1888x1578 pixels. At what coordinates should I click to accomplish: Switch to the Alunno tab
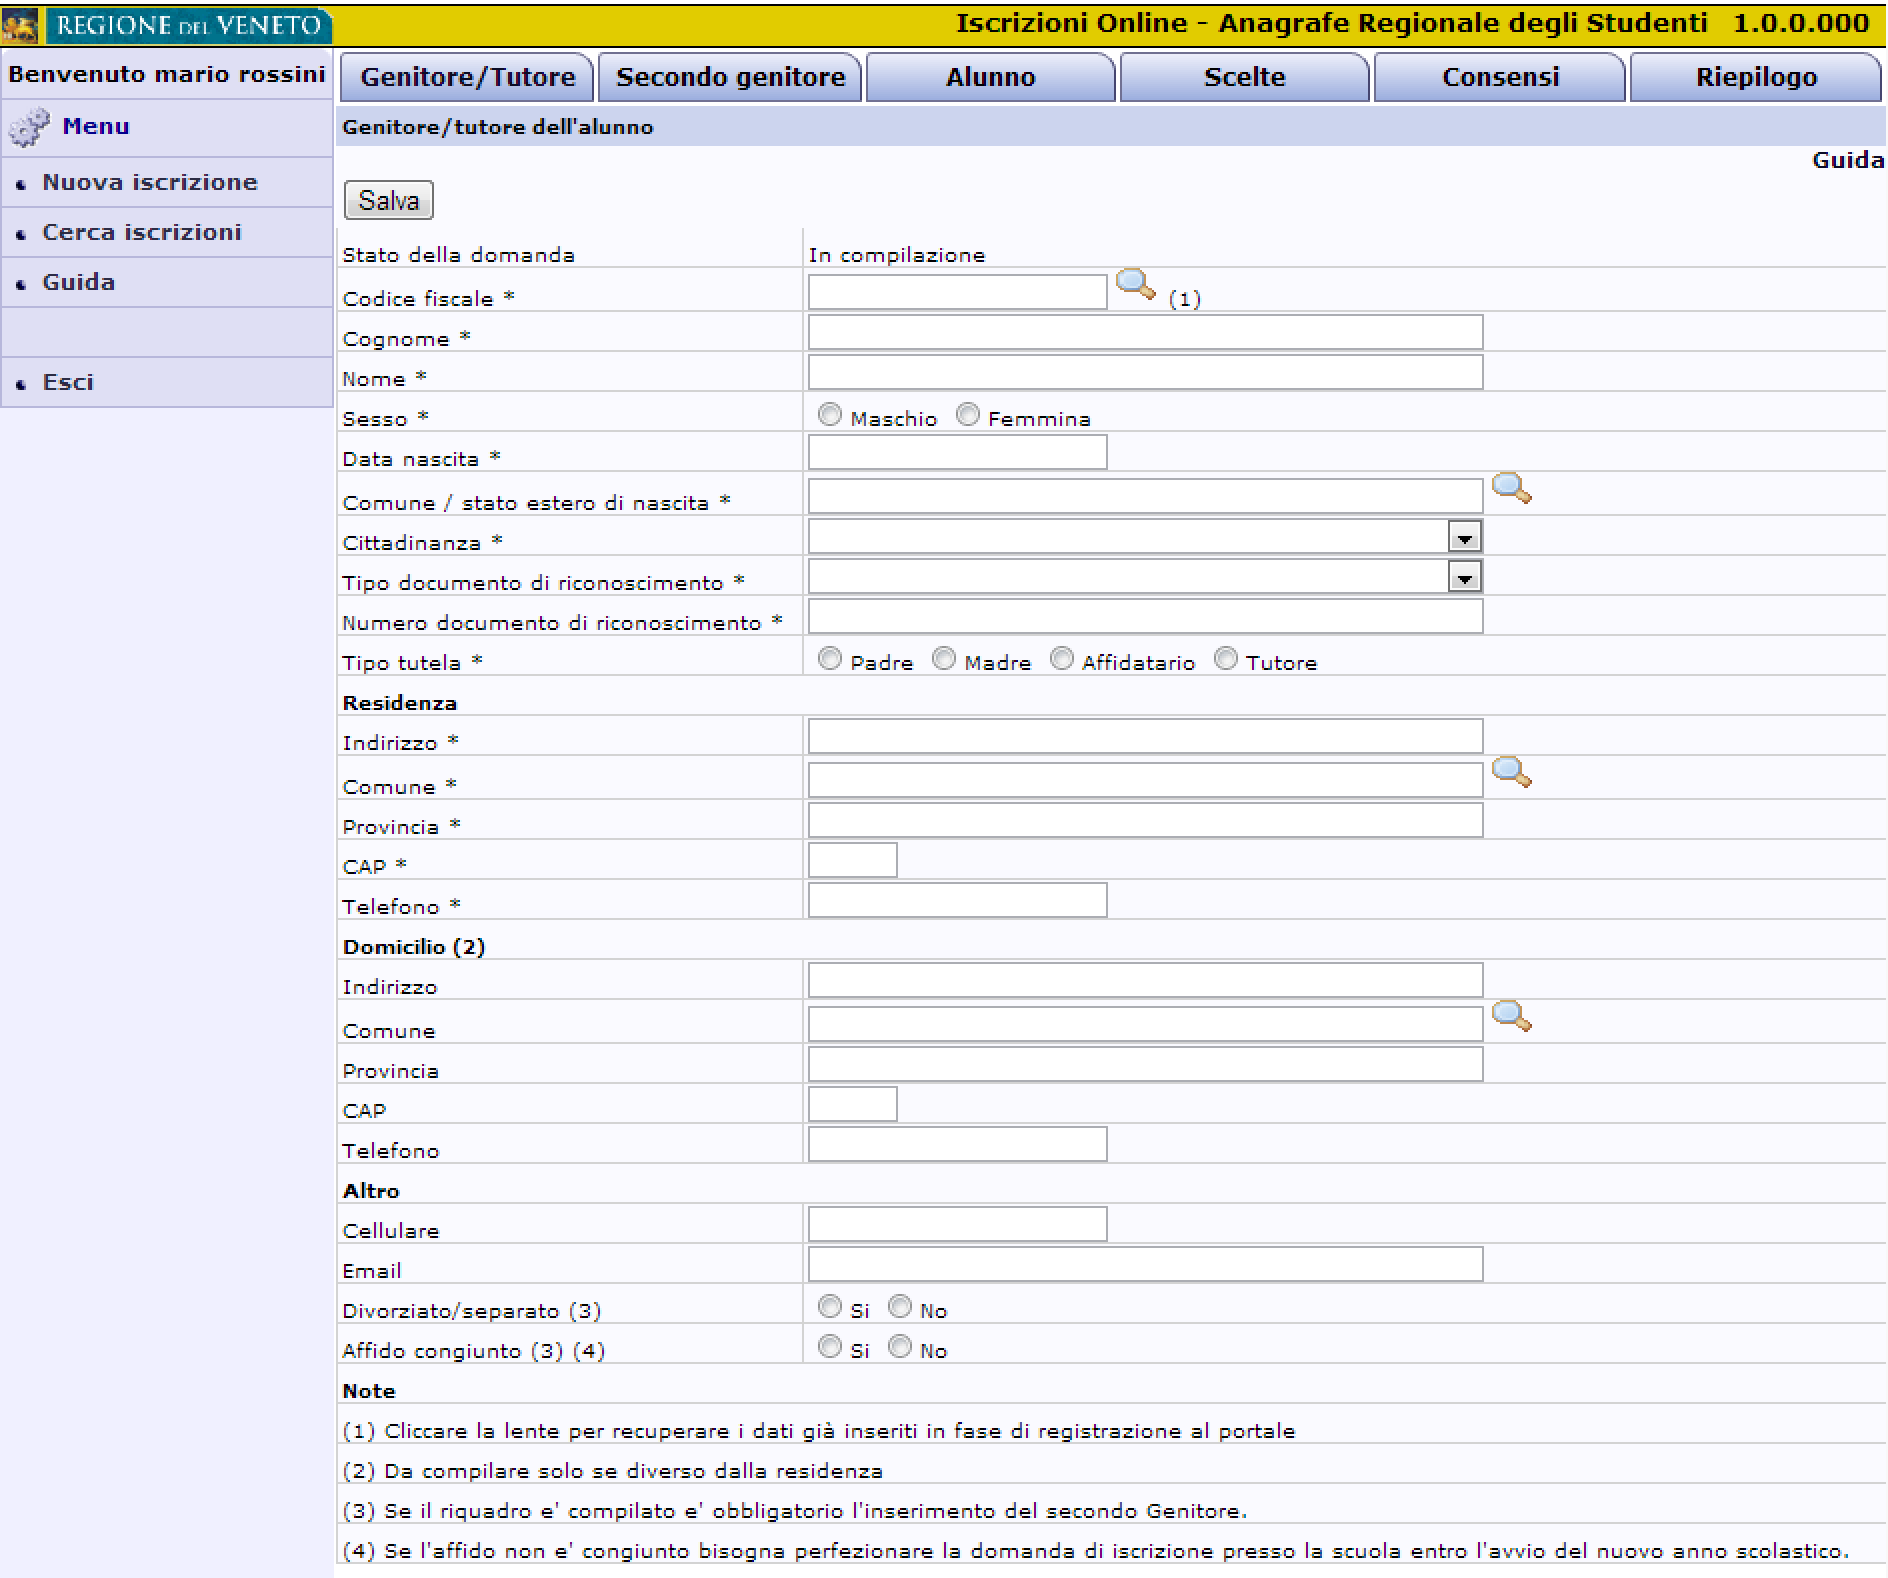990,78
